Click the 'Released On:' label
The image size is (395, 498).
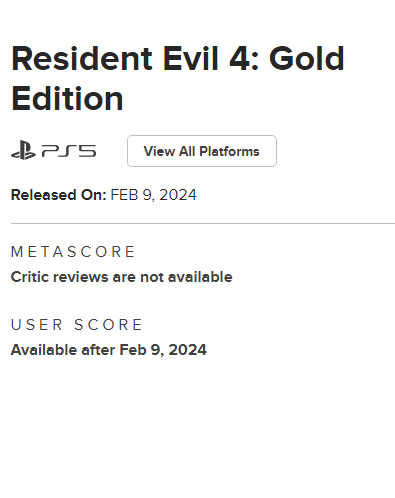coord(59,195)
